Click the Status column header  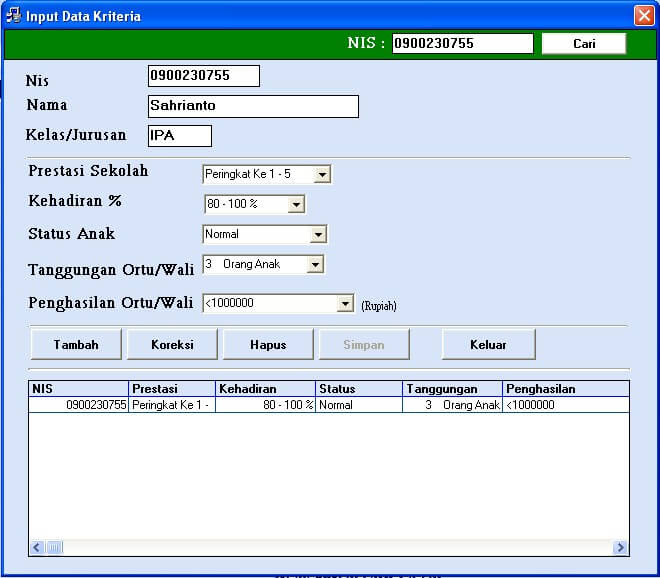coord(359,389)
